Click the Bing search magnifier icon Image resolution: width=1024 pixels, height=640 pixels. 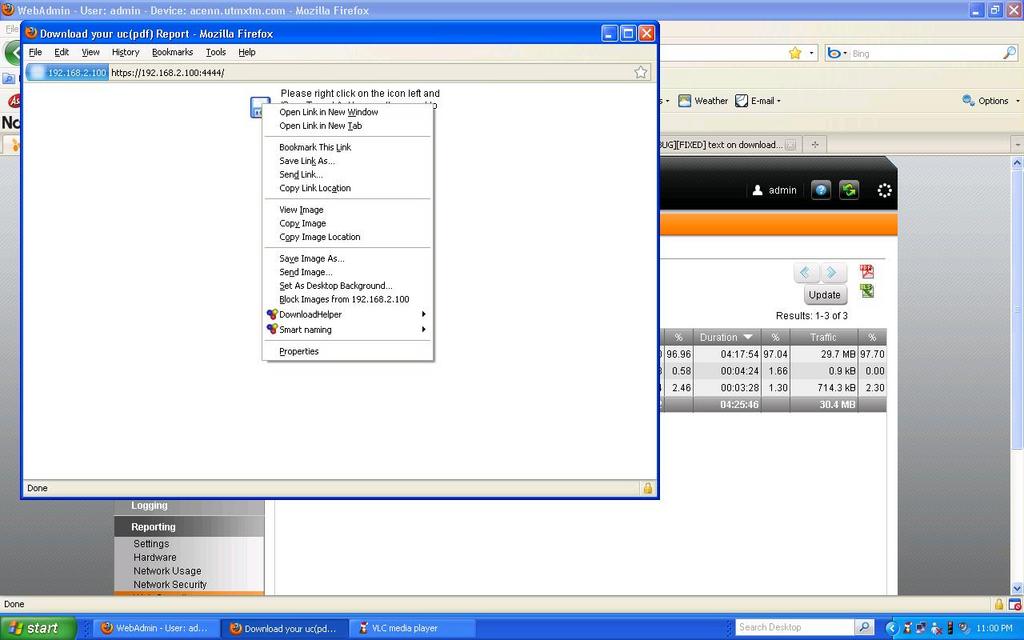(1009, 53)
